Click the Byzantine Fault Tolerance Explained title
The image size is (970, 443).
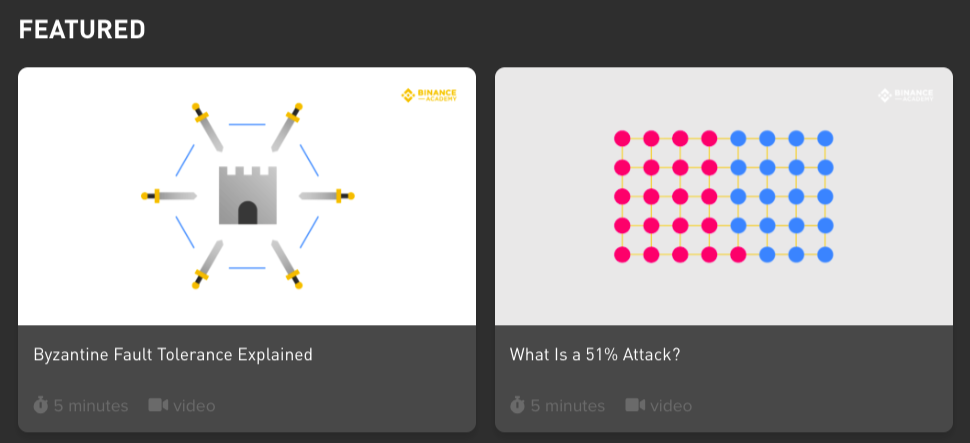173,355
